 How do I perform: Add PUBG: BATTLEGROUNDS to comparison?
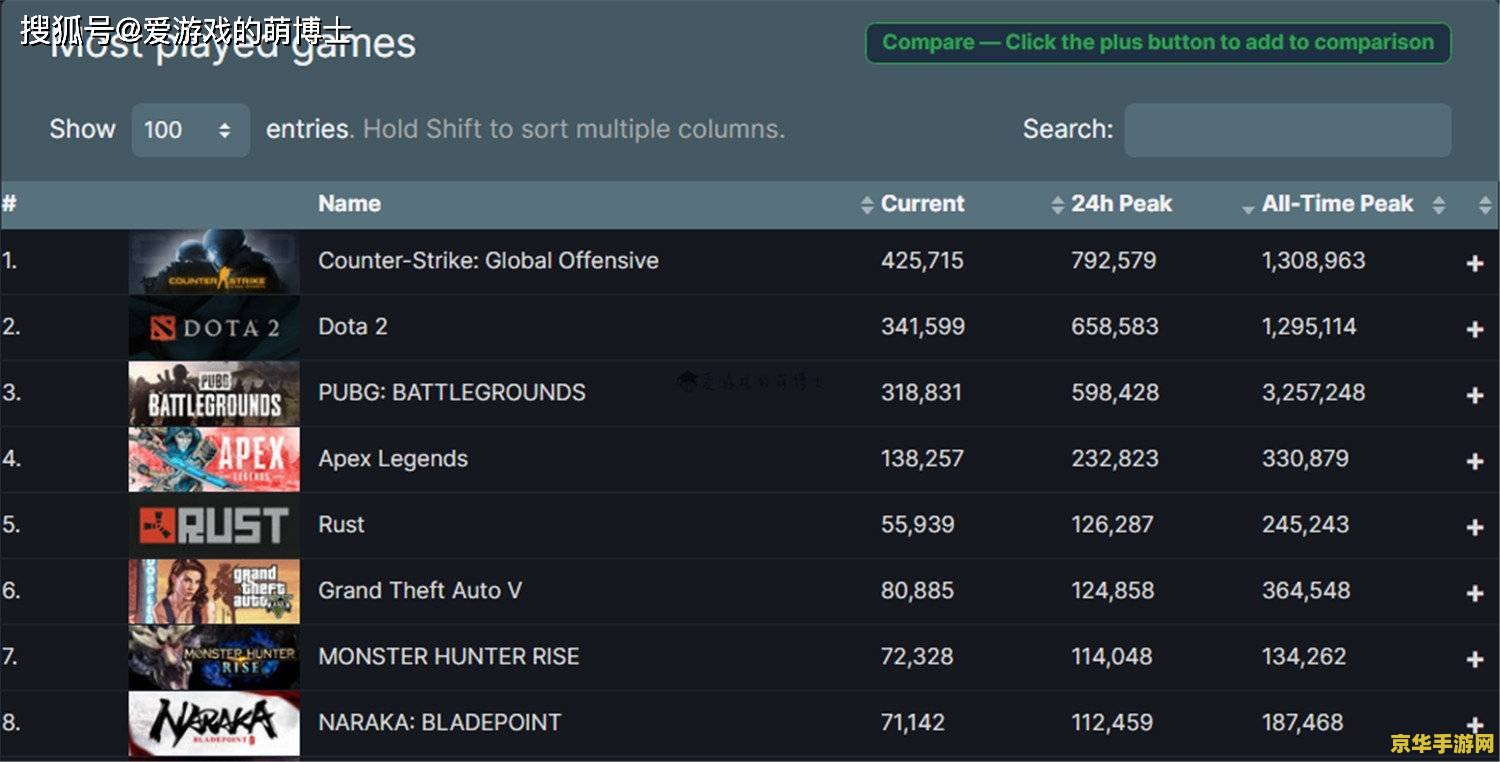pyautogui.click(x=1474, y=396)
